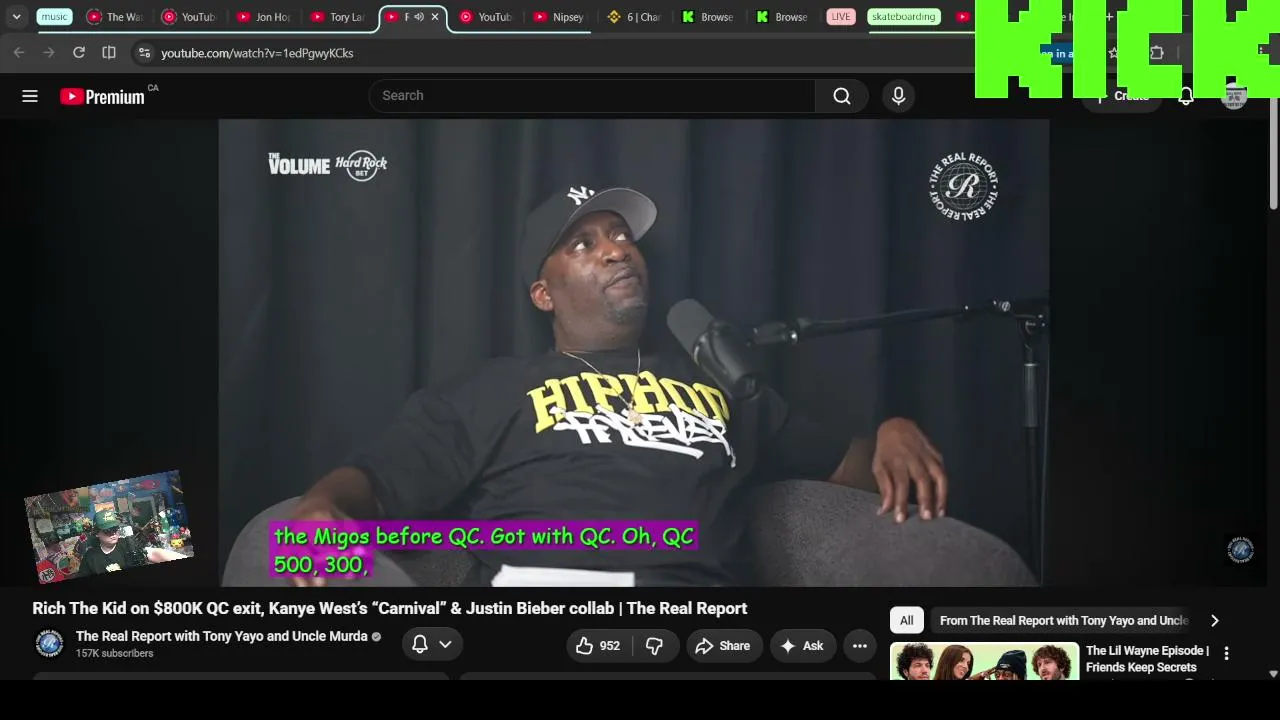1280x720 pixels.
Task: Open the notifications bell in the header
Action: (x=1185, y=96)
